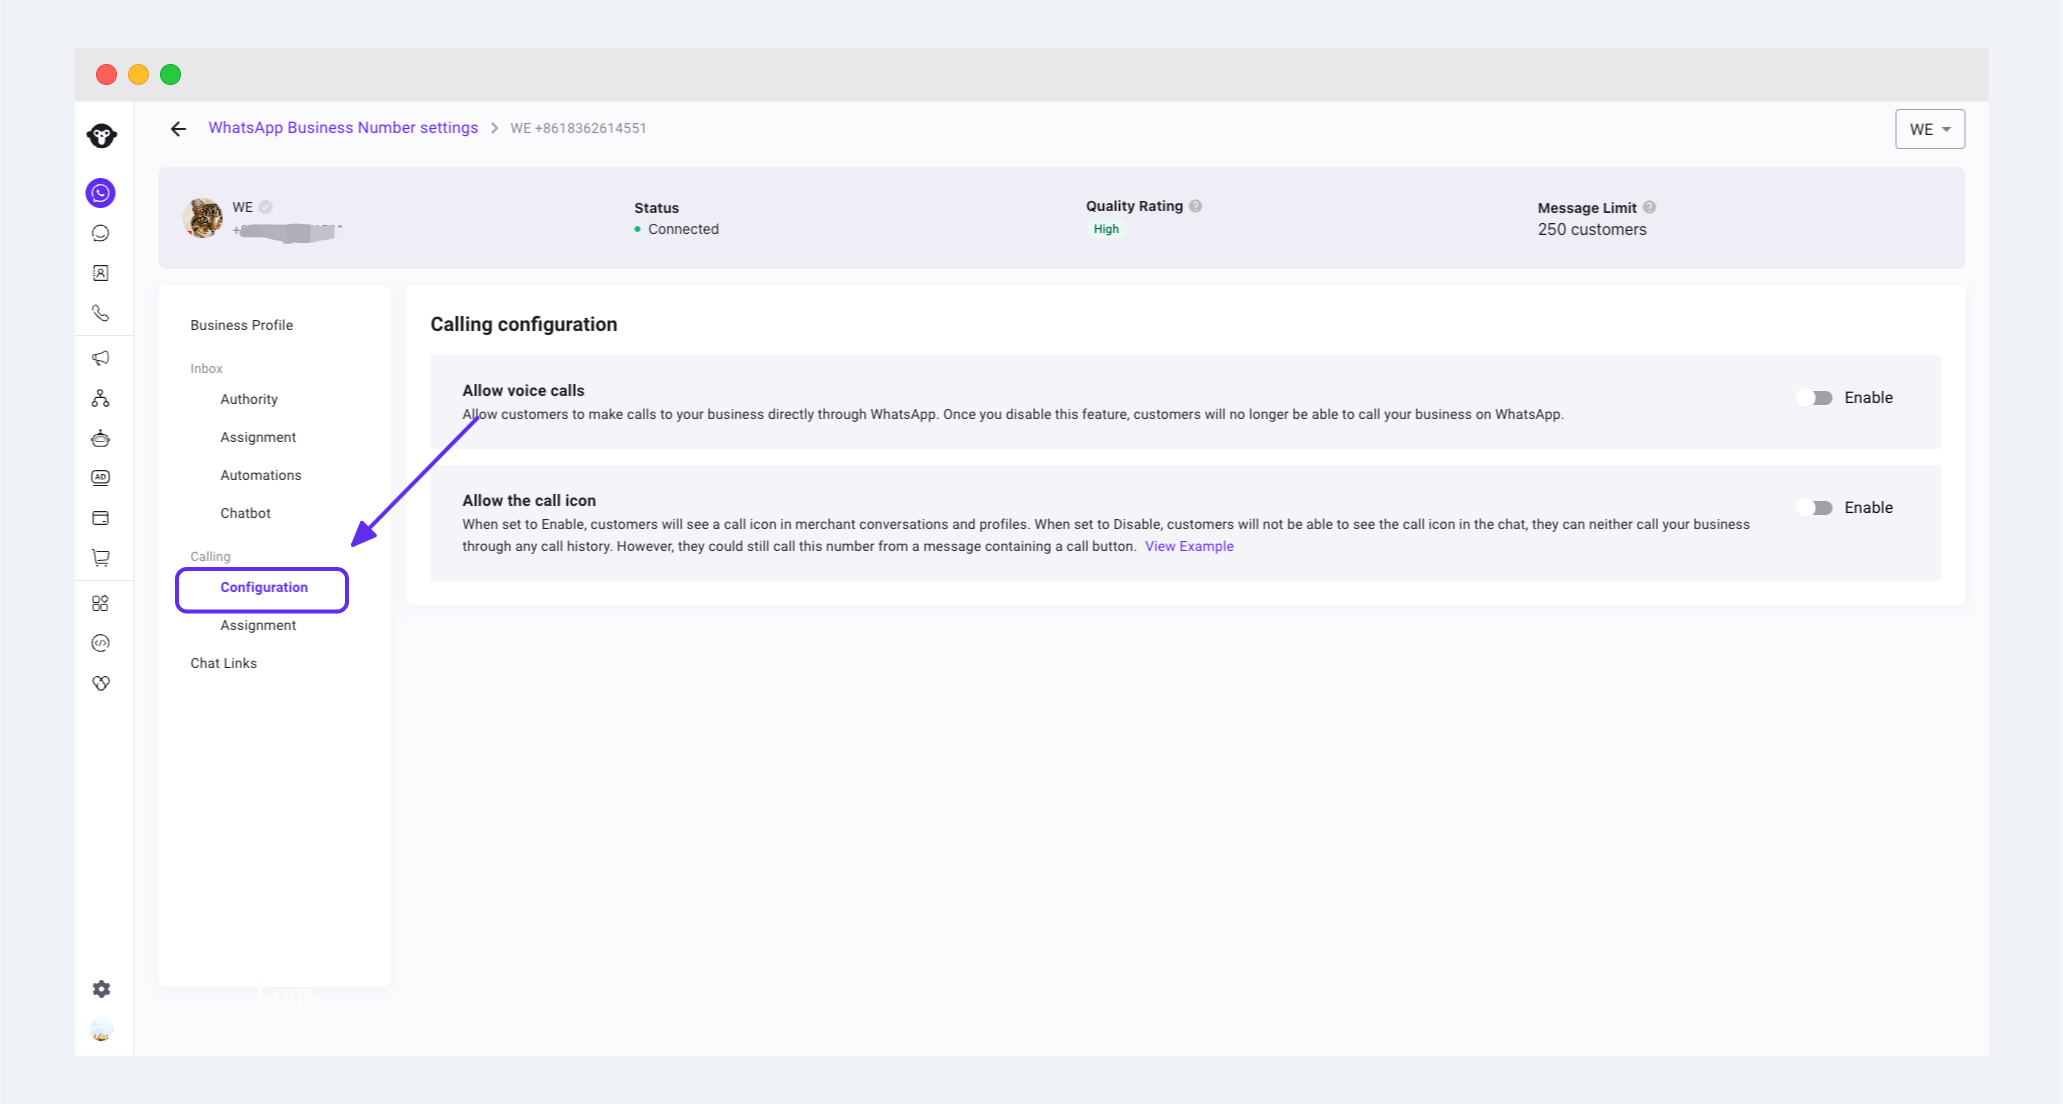The width and height of the screenshot is (2063, 1104).
Task: Click the AD ads sidebar icon
Action: point(101,478)
